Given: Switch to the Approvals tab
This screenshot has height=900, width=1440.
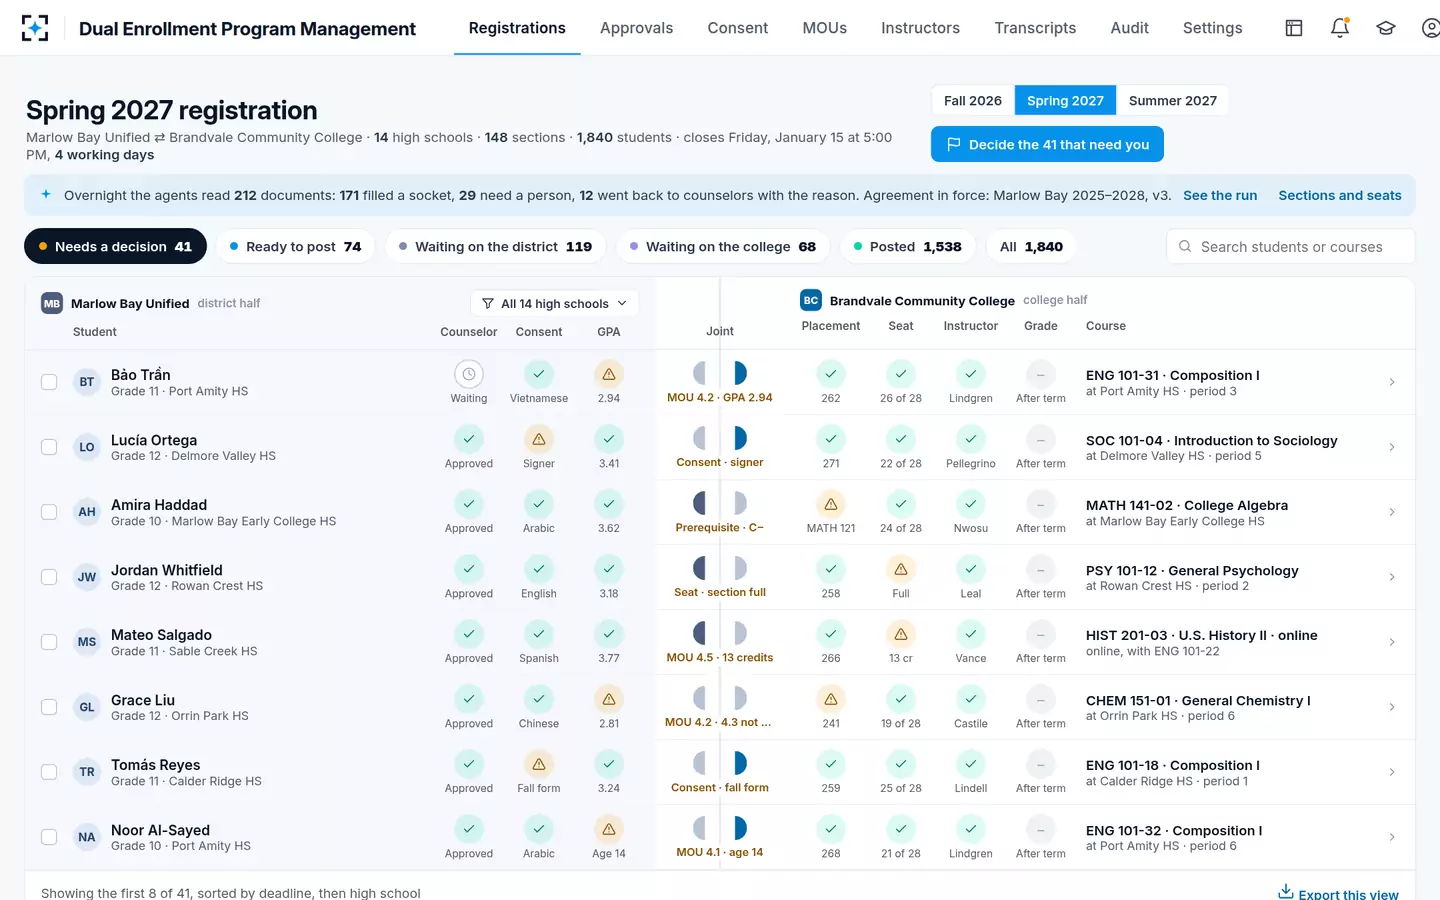Looking at the screenshot, I should (x=636, y=28).
